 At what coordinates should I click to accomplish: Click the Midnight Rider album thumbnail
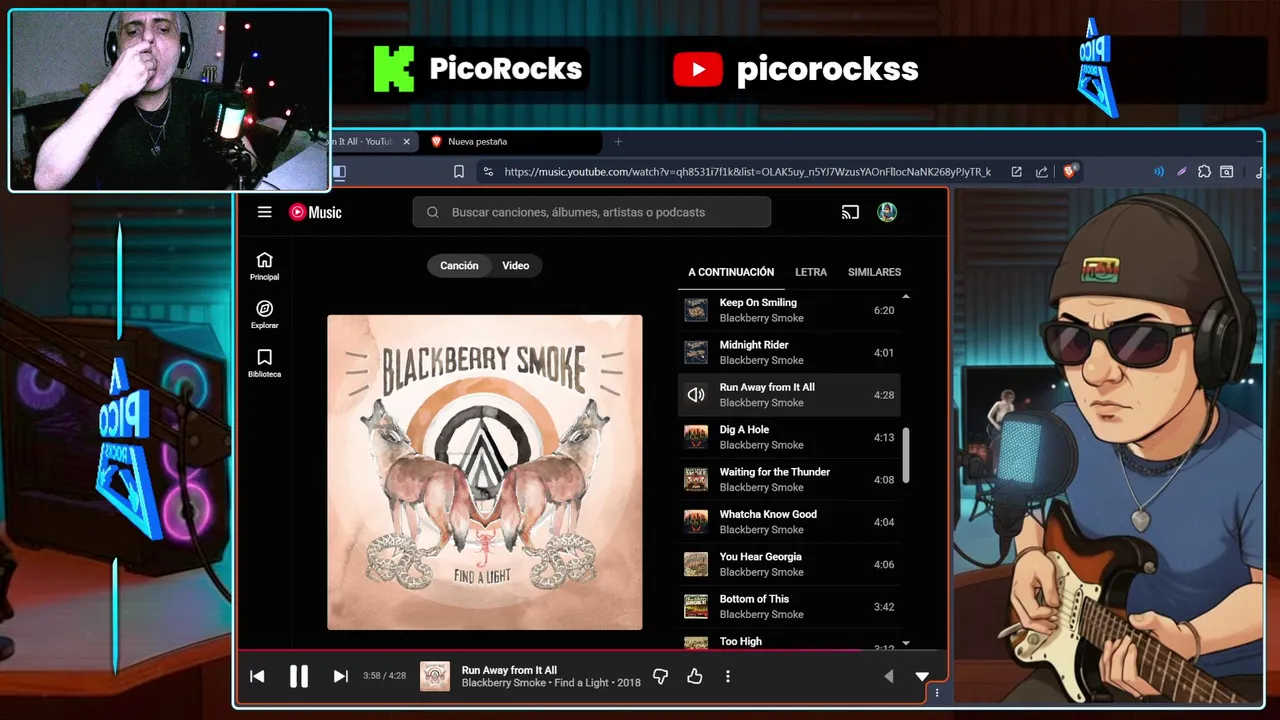click(696, 352)
